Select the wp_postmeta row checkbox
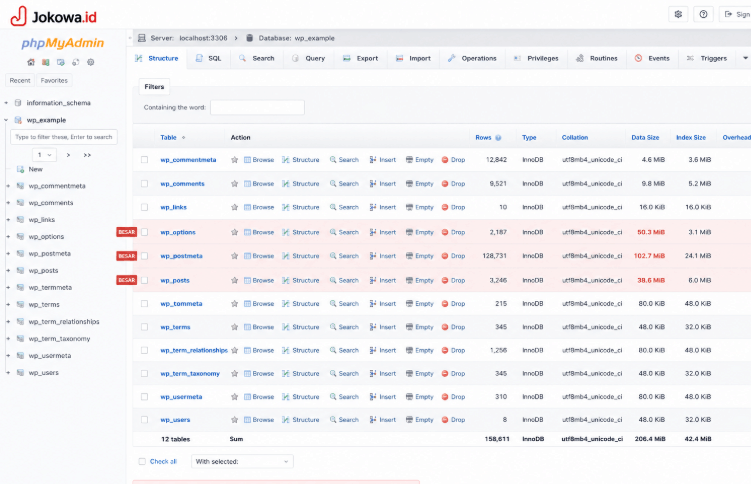 coord(144,256)
